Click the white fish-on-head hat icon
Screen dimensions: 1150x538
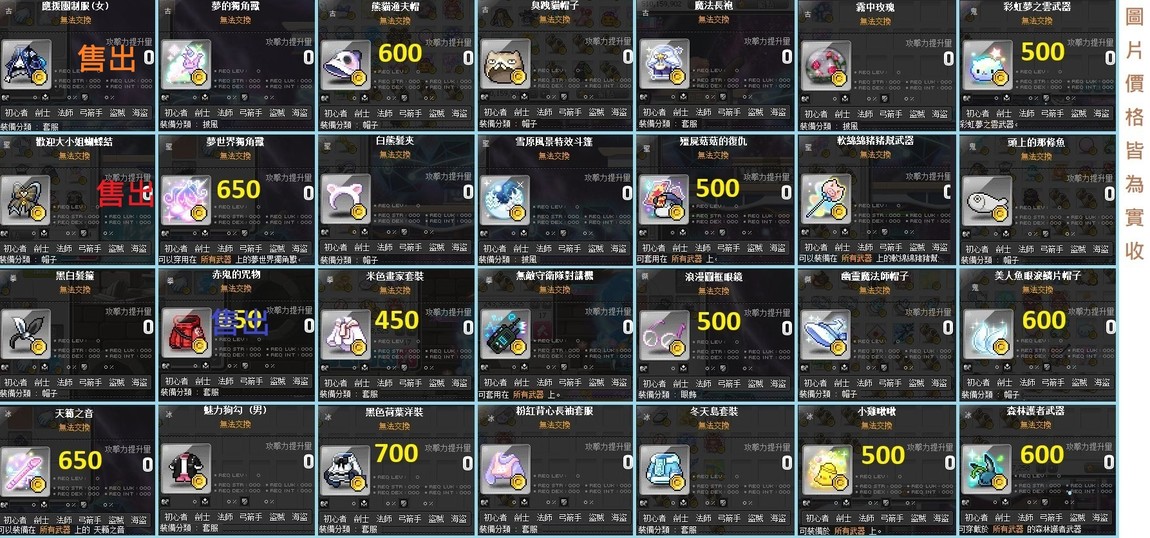pyautogui.click(x=986, y=199)
